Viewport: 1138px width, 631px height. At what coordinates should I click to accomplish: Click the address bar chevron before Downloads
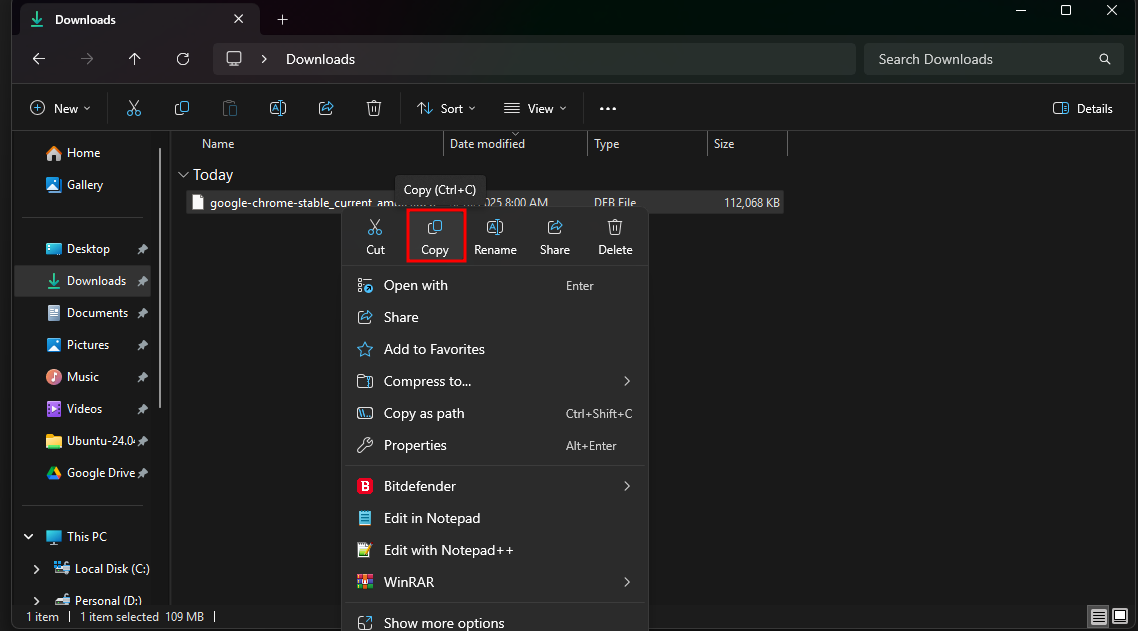(x=264, y=59)
